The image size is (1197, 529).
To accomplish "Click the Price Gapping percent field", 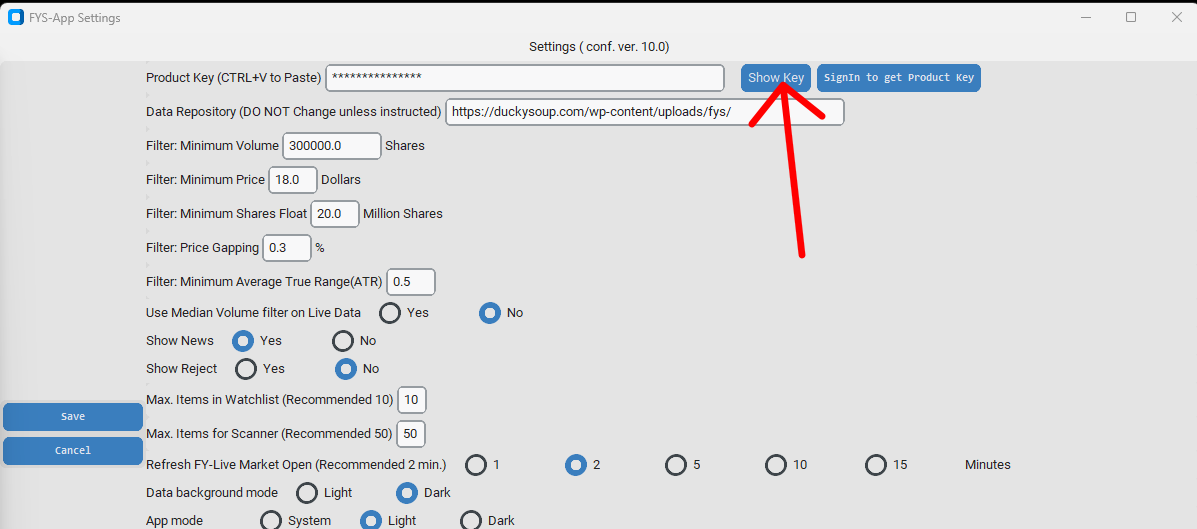I will tap(287, 248).
